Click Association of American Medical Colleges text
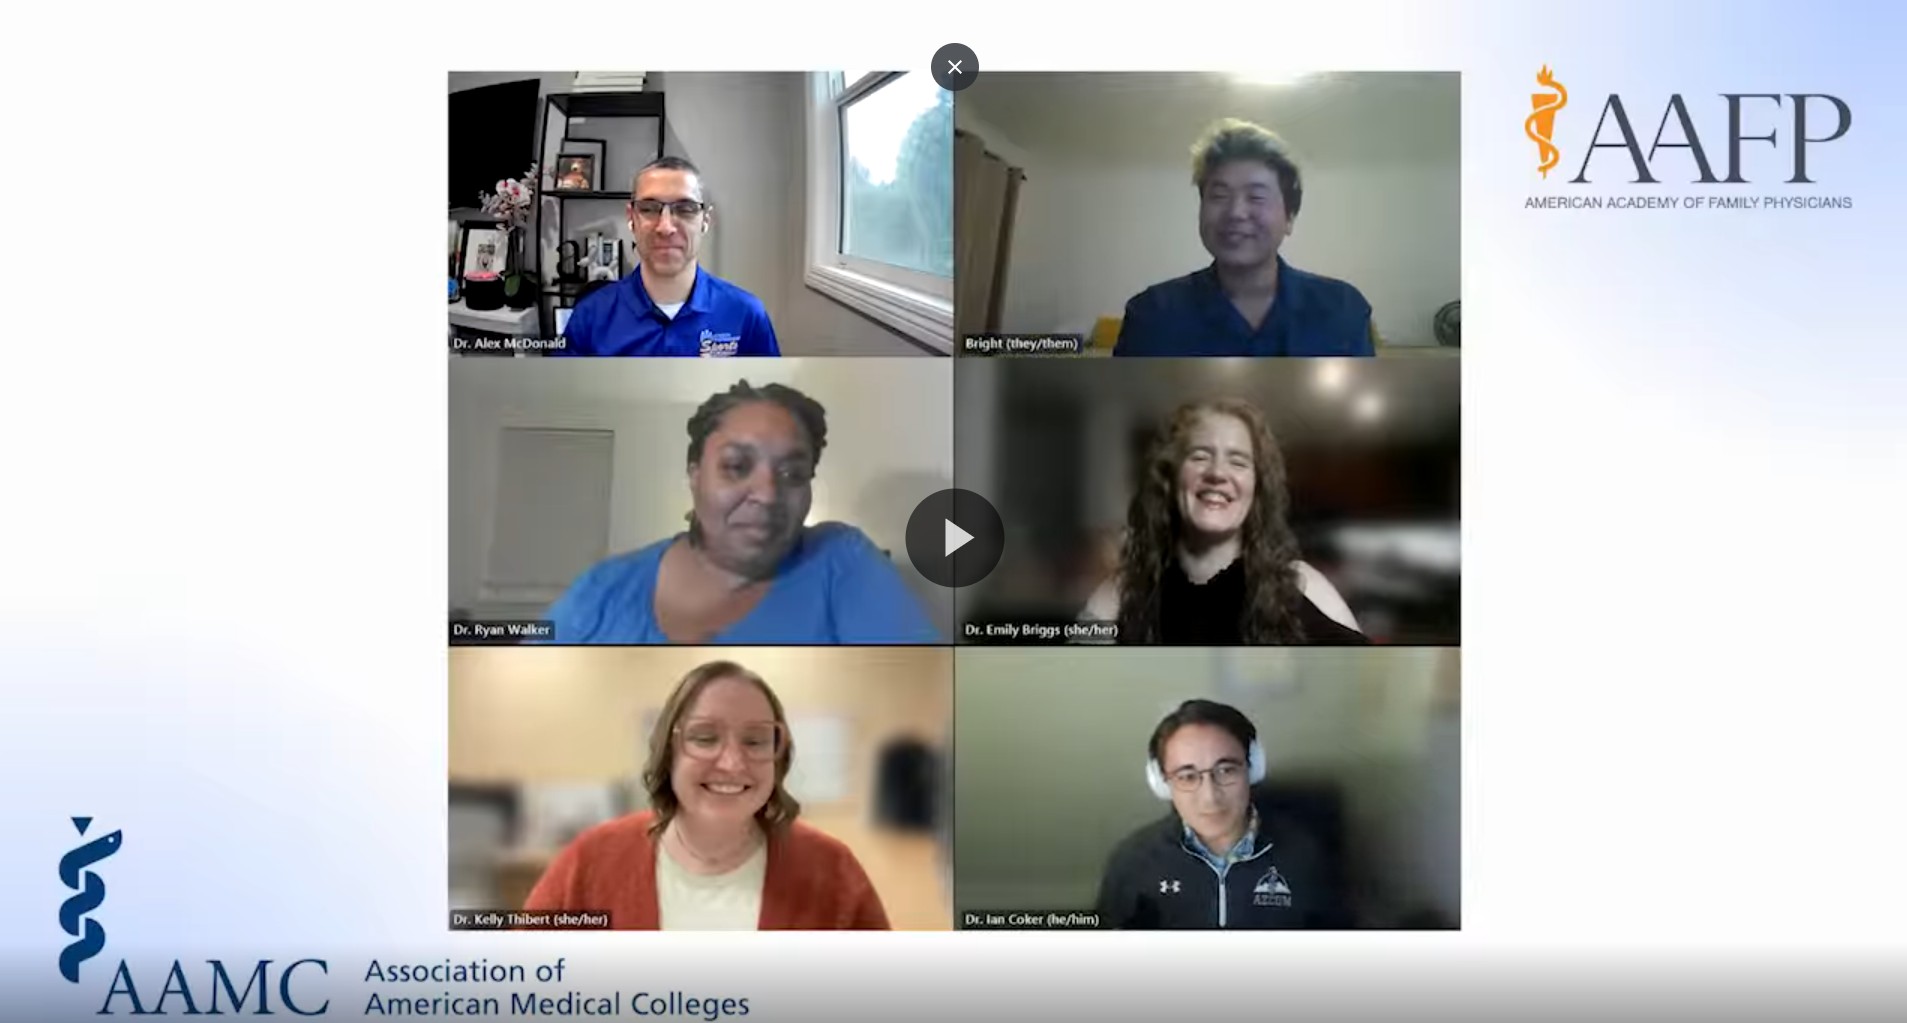Screen dimensions: 1907x1023 [x=556, y=988]
